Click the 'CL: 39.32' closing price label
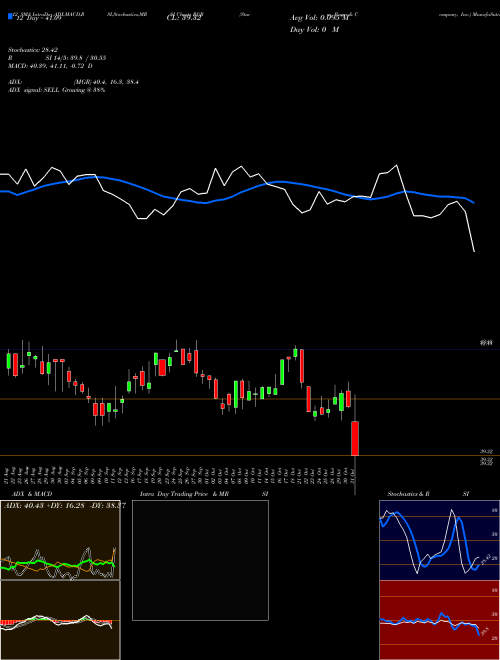Viewport: 500px width, 660px height. coord(184,18)
